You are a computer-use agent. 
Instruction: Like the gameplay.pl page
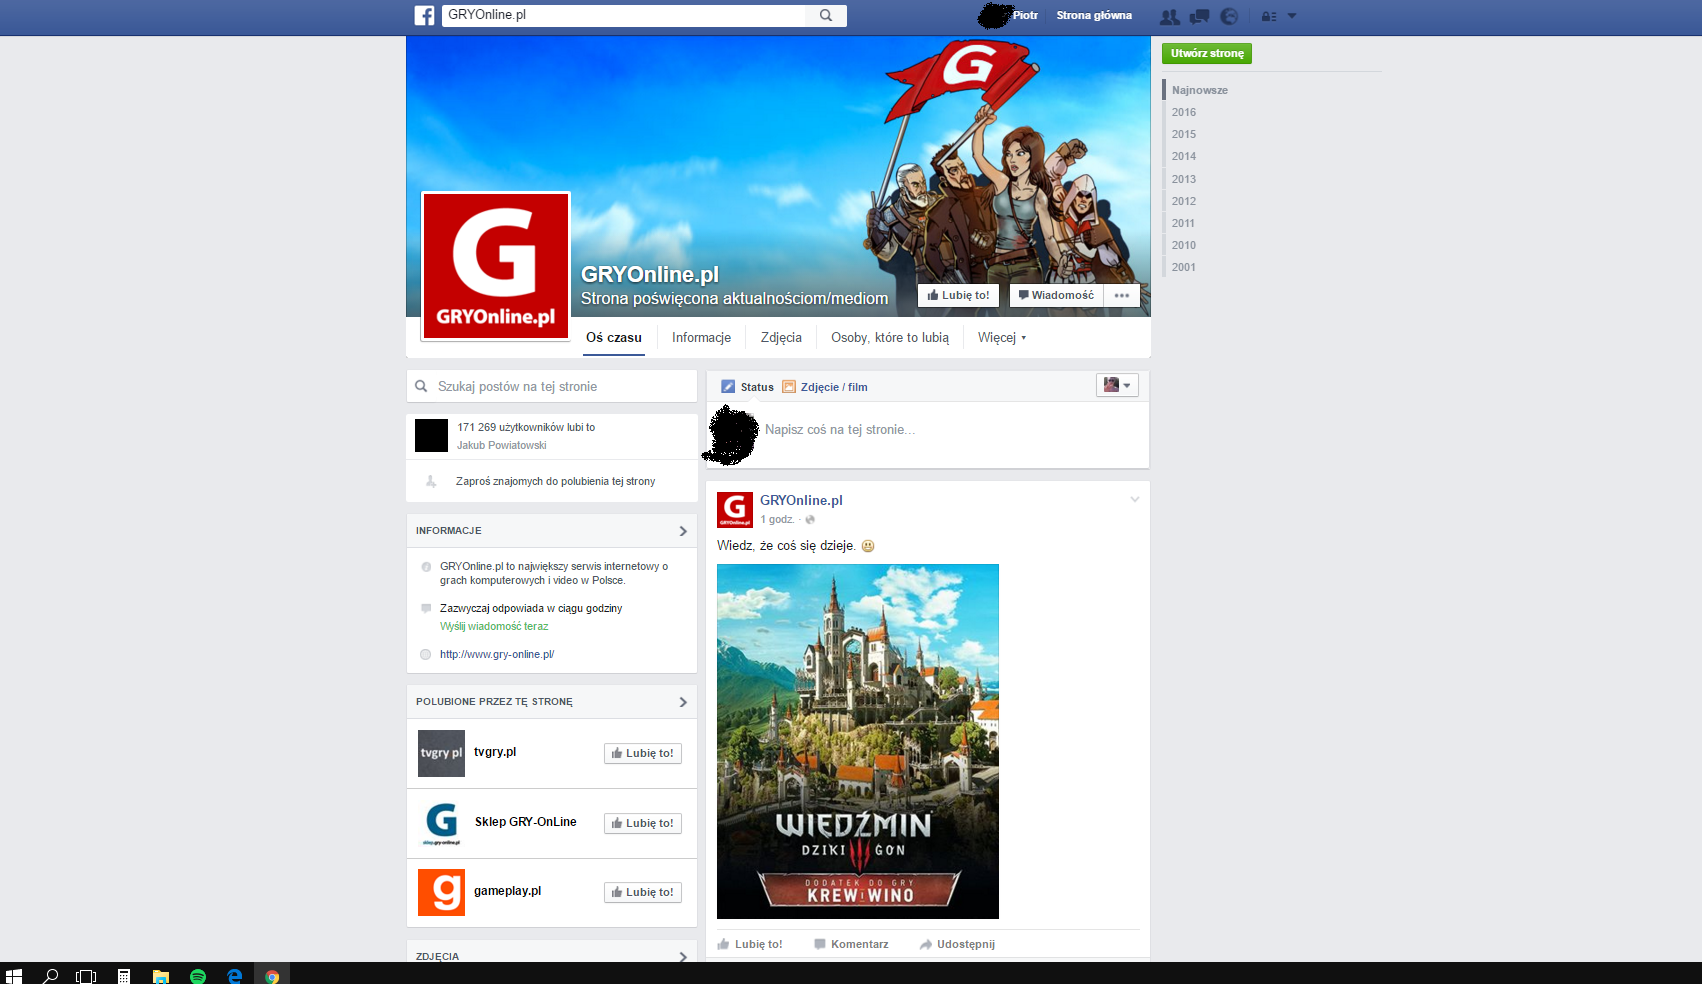(643, 892)
